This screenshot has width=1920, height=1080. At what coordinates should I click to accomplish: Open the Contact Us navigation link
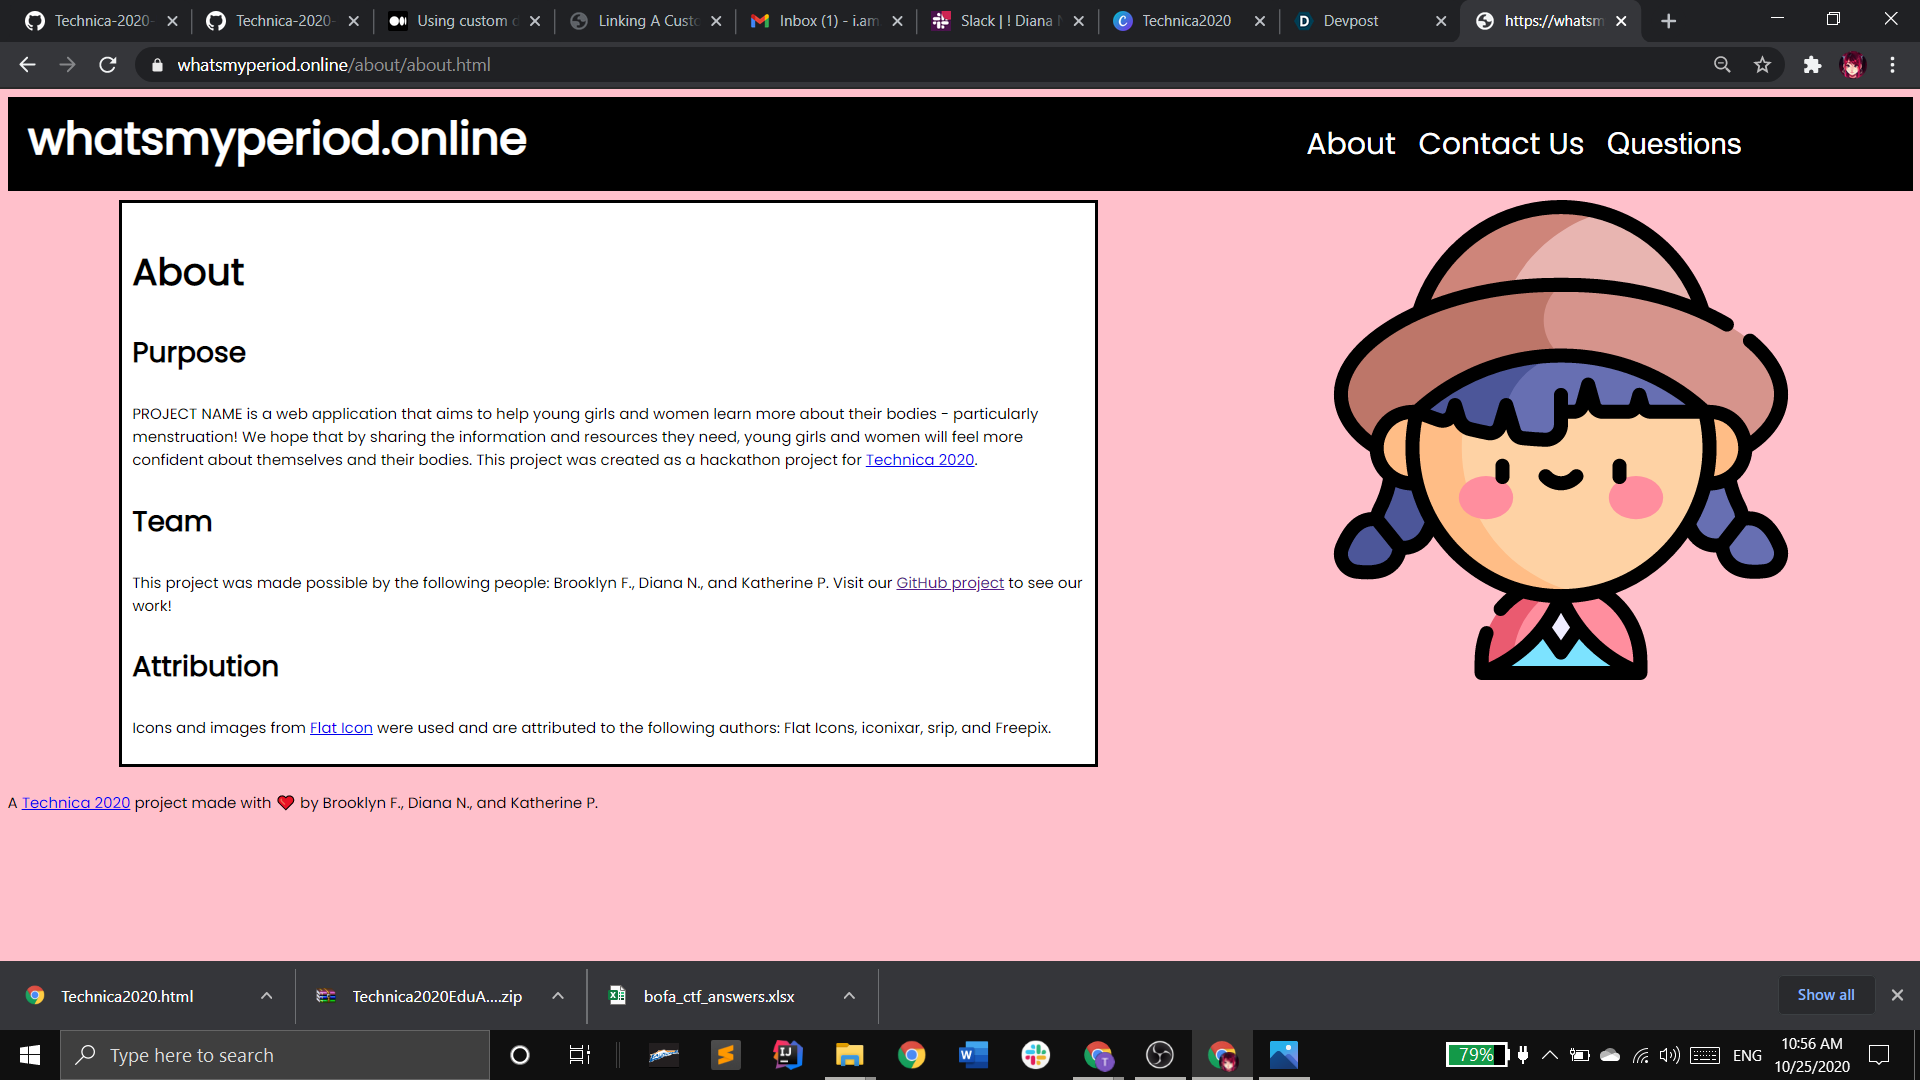click(x=1500, y=144)
